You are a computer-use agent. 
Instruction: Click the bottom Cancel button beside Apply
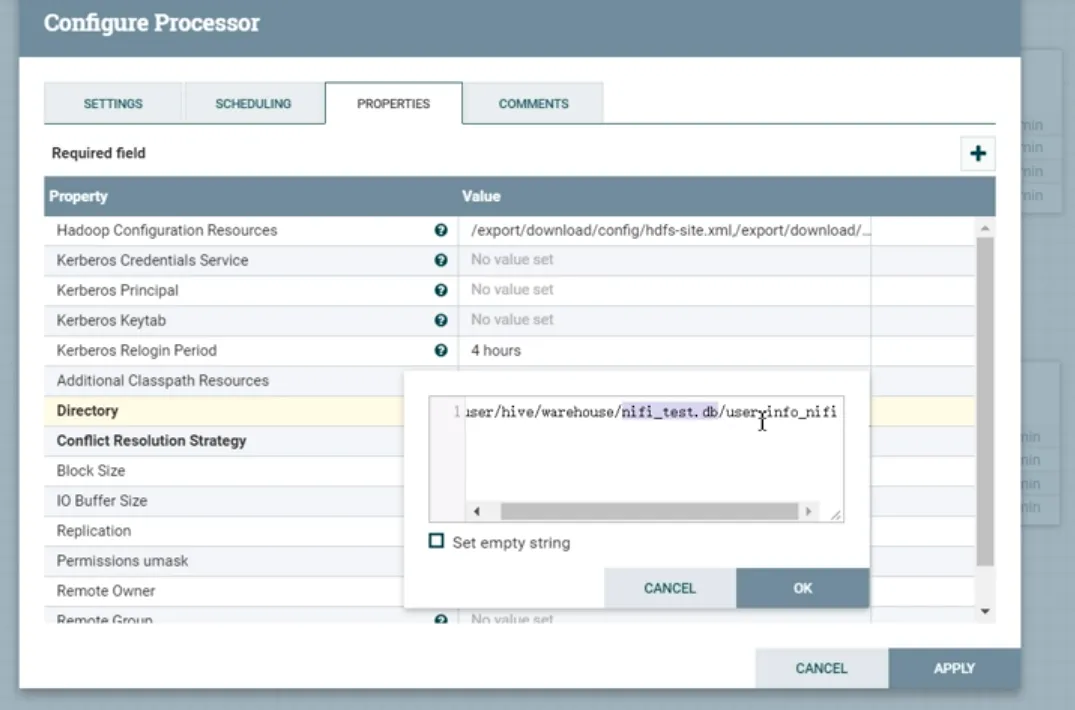coord(821,668)
